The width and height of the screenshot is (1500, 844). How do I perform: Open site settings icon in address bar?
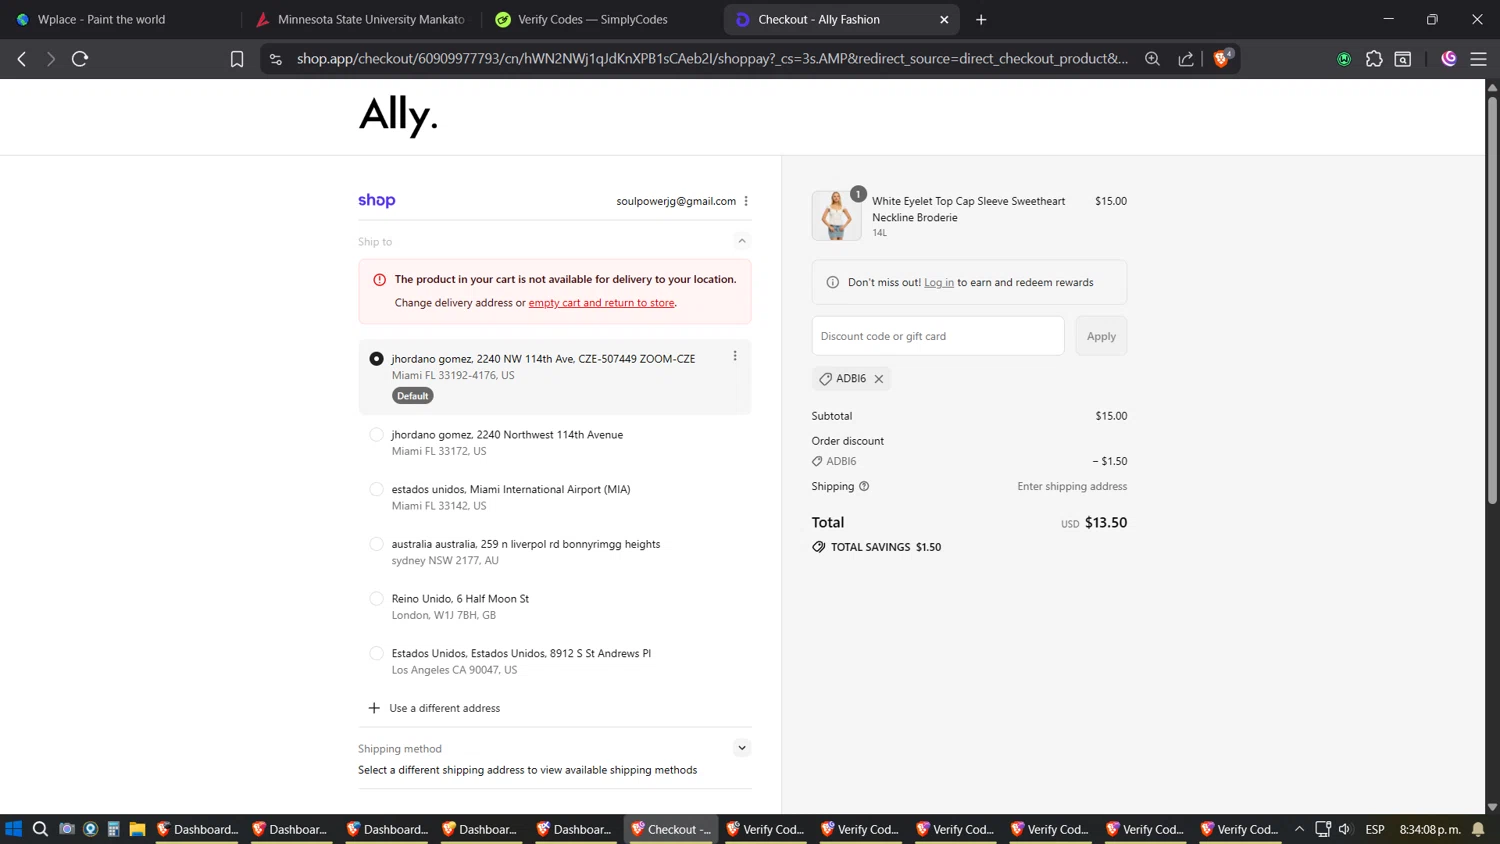click(x=276, y=59)
